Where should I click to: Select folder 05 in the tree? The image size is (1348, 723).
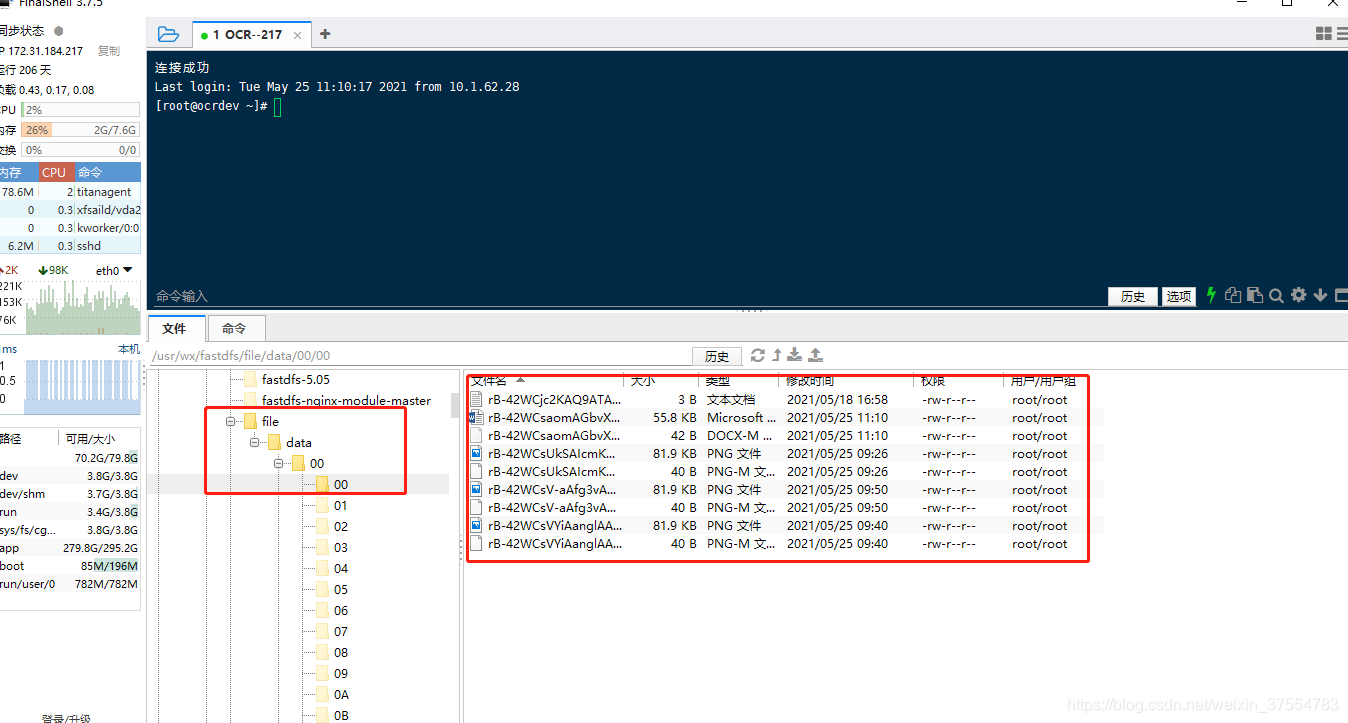341,589
